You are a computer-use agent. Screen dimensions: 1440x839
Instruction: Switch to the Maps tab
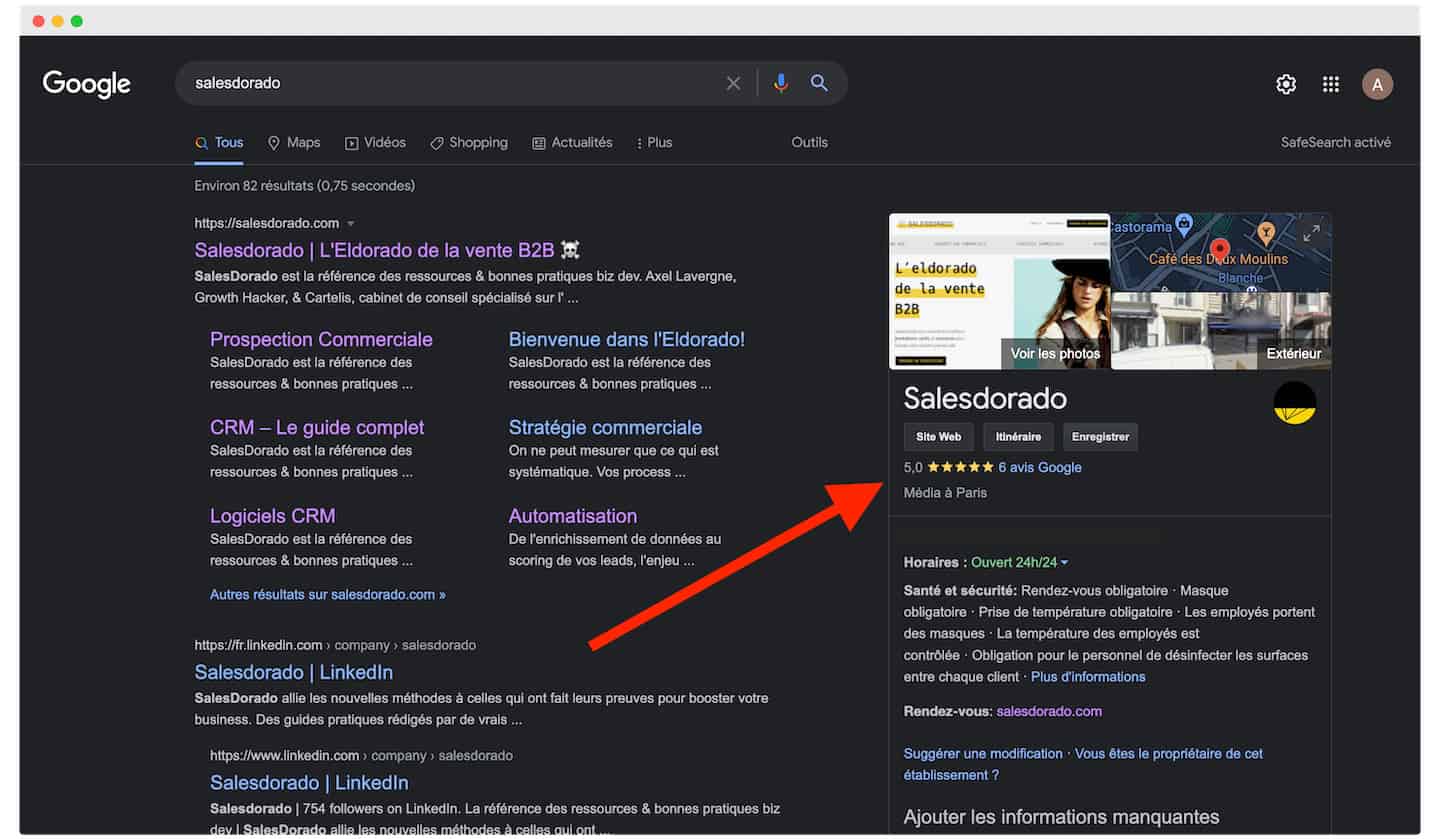click(x=294, y=143)
